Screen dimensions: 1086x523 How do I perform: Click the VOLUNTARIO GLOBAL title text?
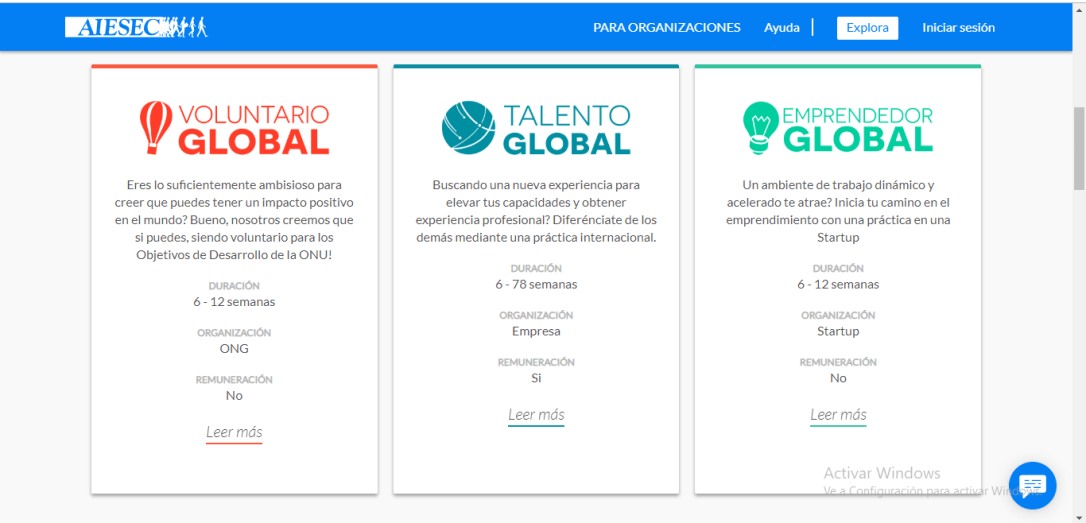click(x=253, y=129)
